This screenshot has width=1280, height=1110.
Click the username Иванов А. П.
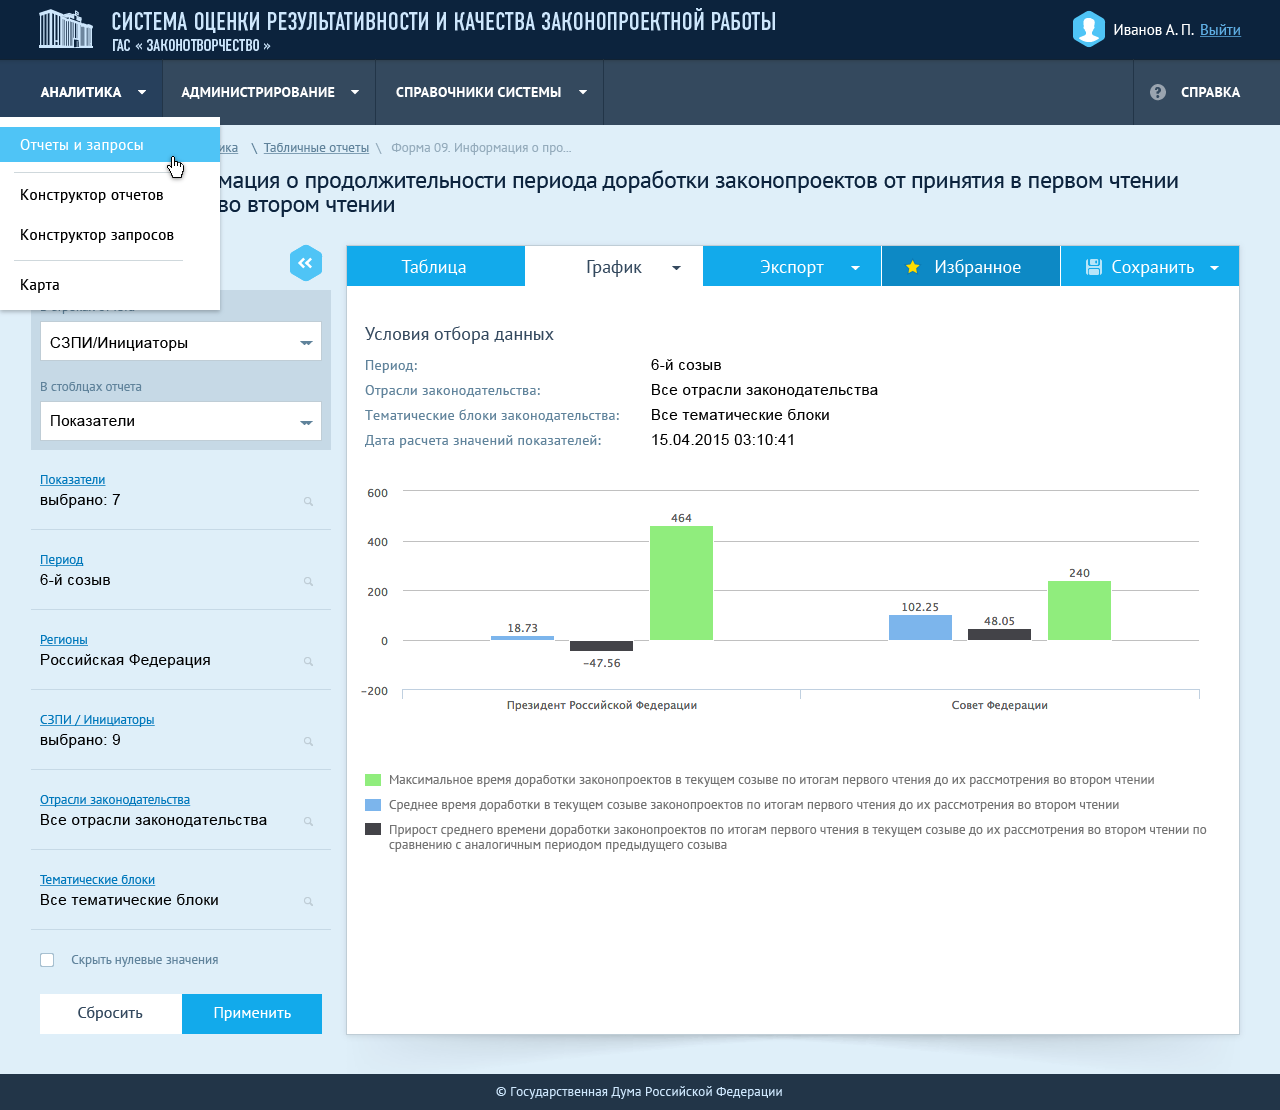coord(1153,30)
